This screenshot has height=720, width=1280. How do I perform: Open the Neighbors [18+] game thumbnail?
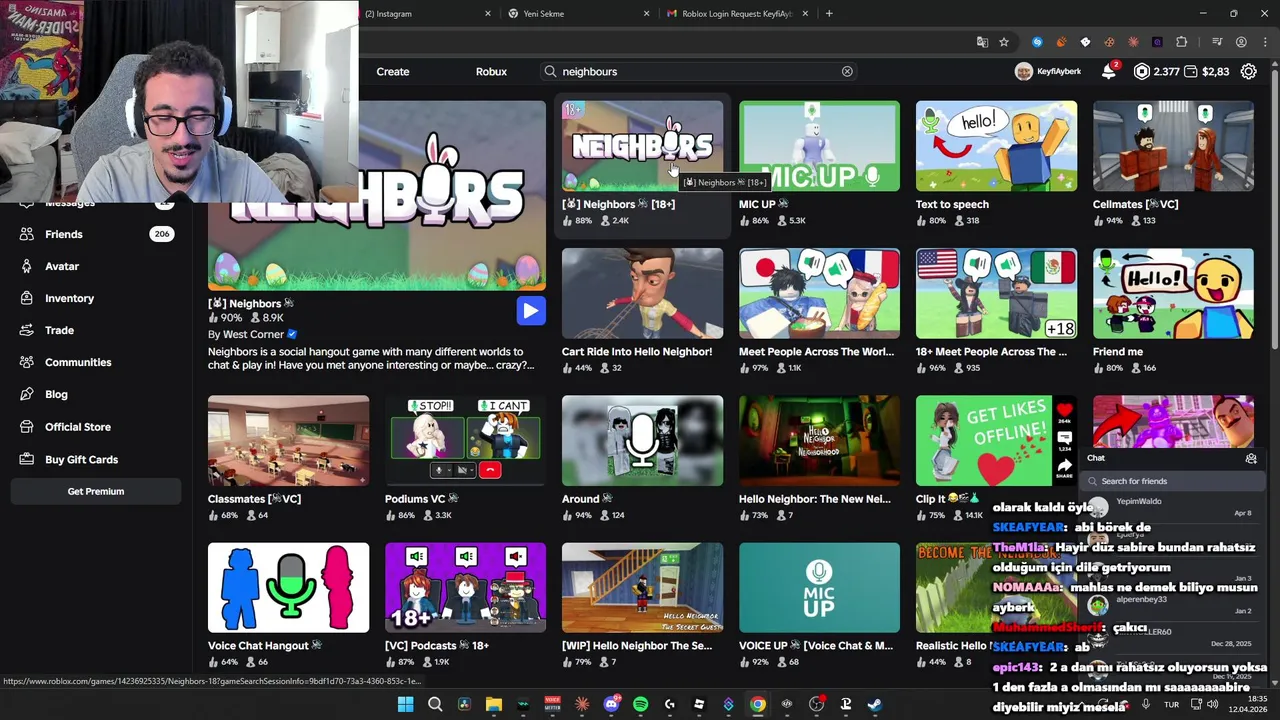pos(642,146)
